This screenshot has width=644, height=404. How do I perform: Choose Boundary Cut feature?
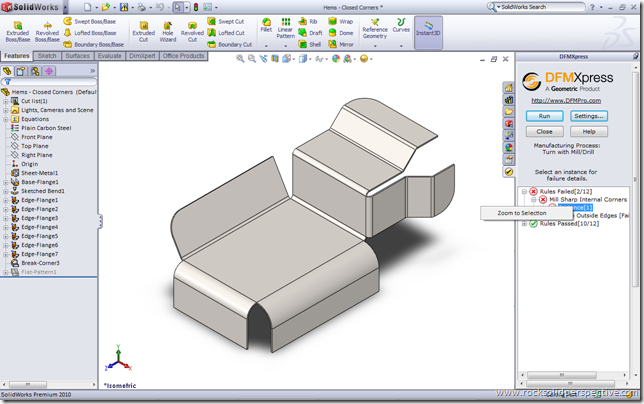pos(230,44)
